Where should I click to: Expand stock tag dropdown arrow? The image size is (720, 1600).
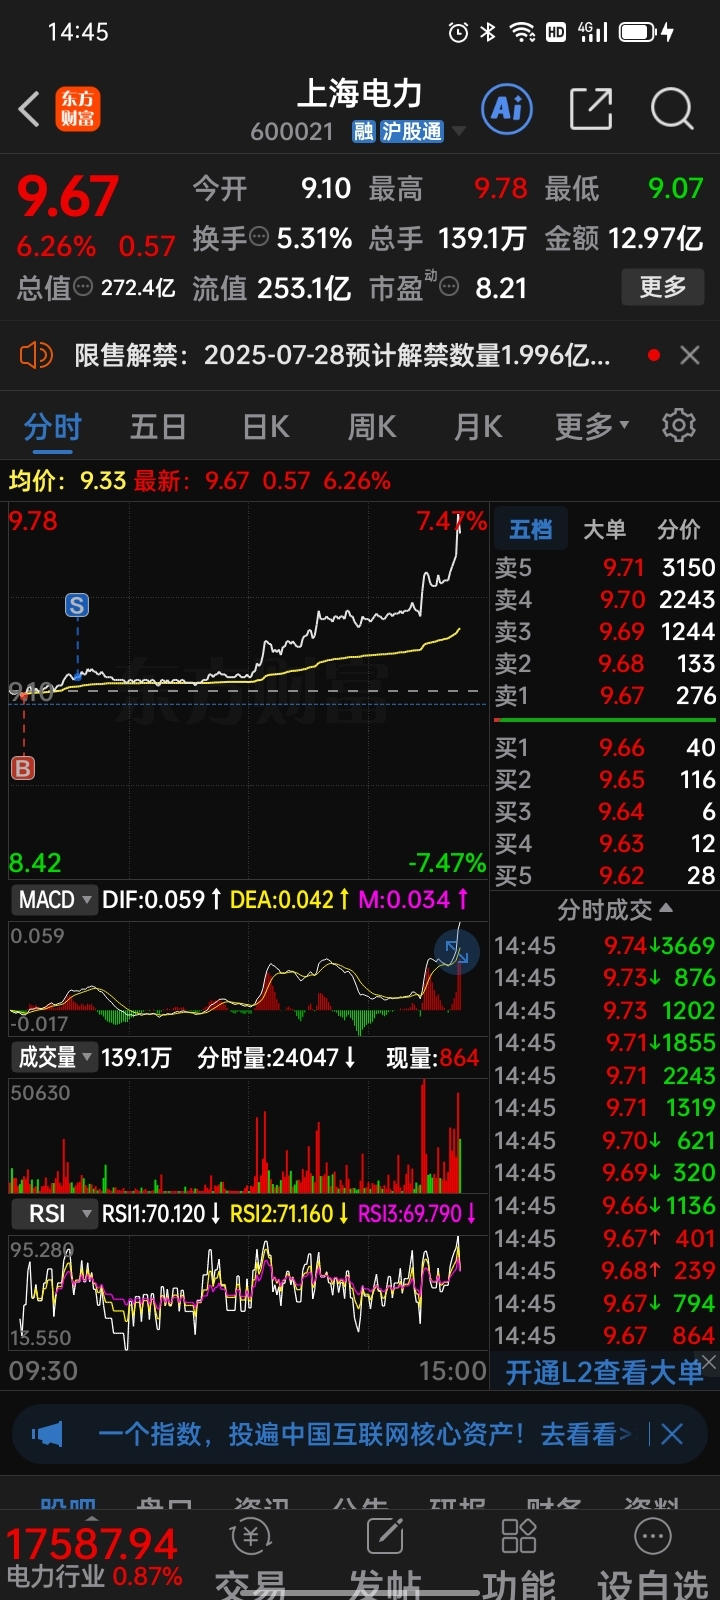tap(458, 132)
